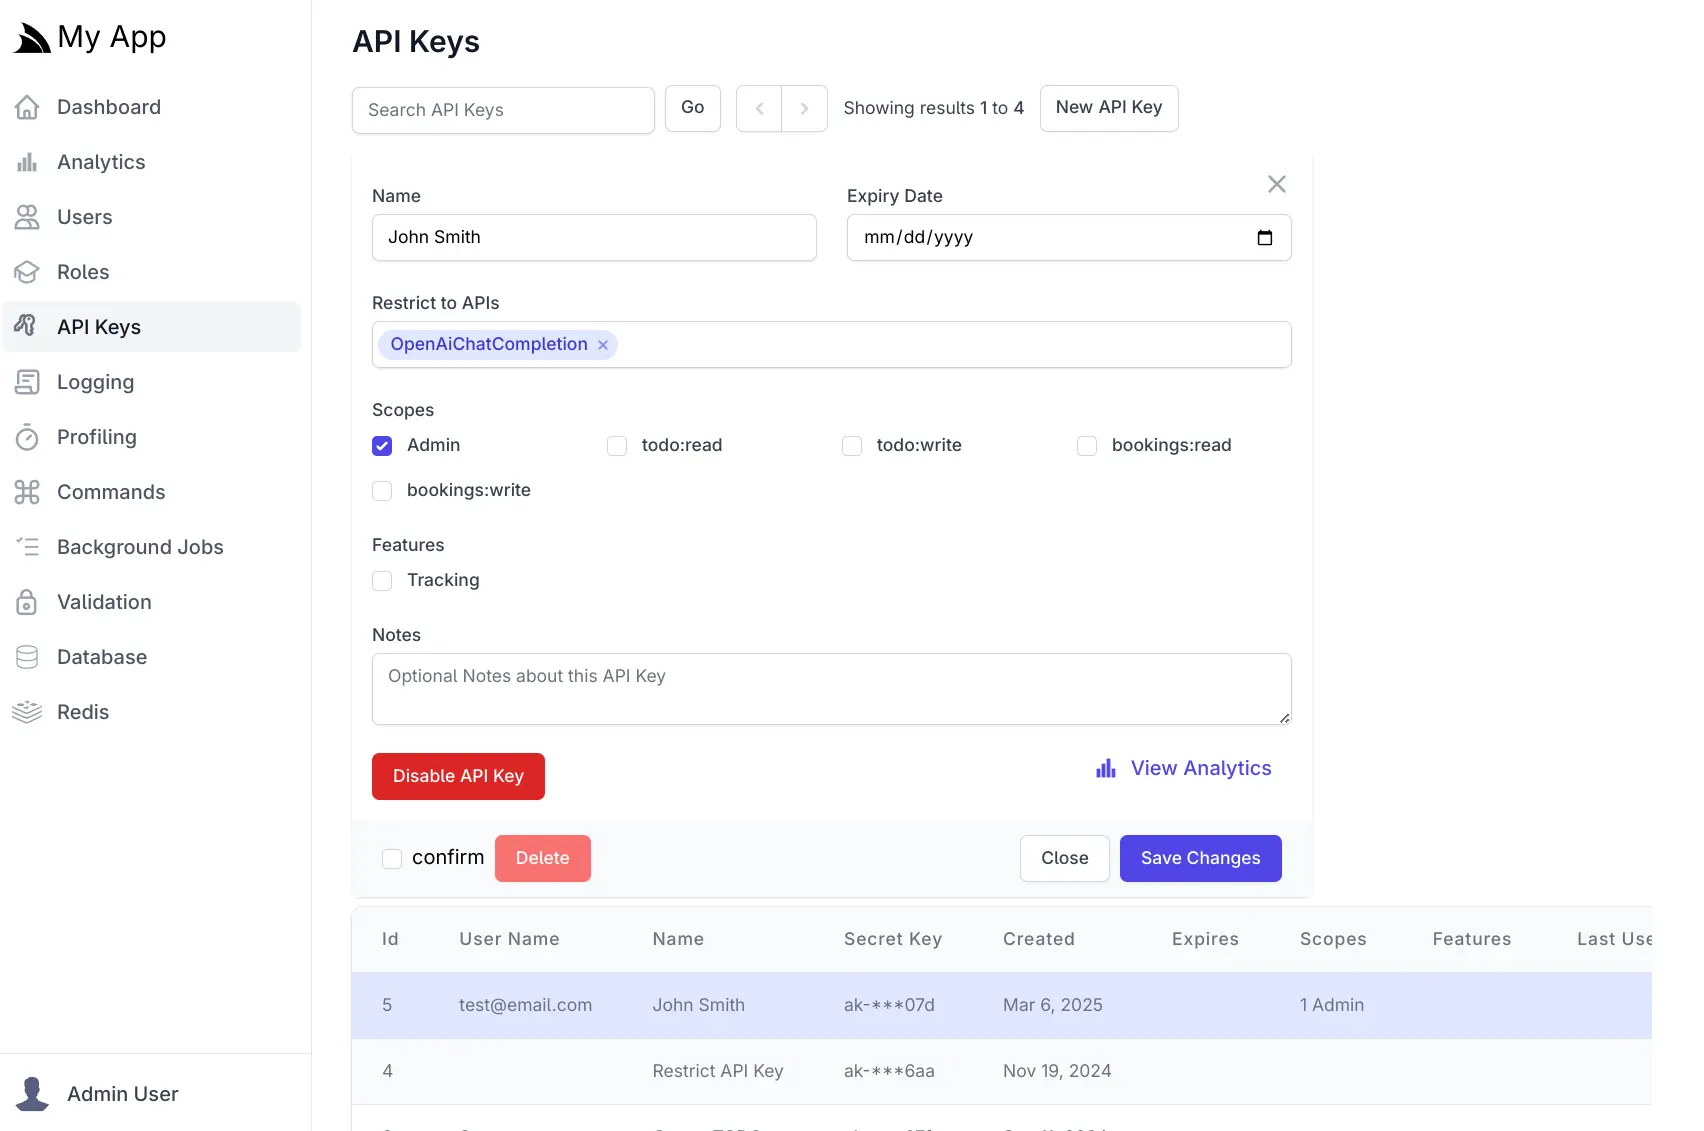Select the Profiling stopwatch icon
The image size is (1704, 1131).
pyautogui.click(x=27, y=437)
